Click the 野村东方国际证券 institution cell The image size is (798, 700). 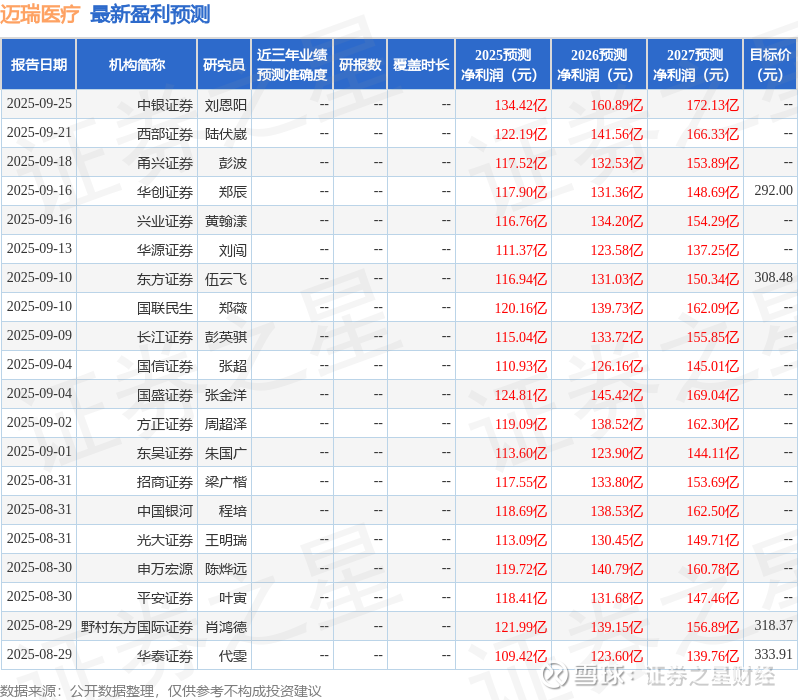pyautogui.click(x=137, y=628)
